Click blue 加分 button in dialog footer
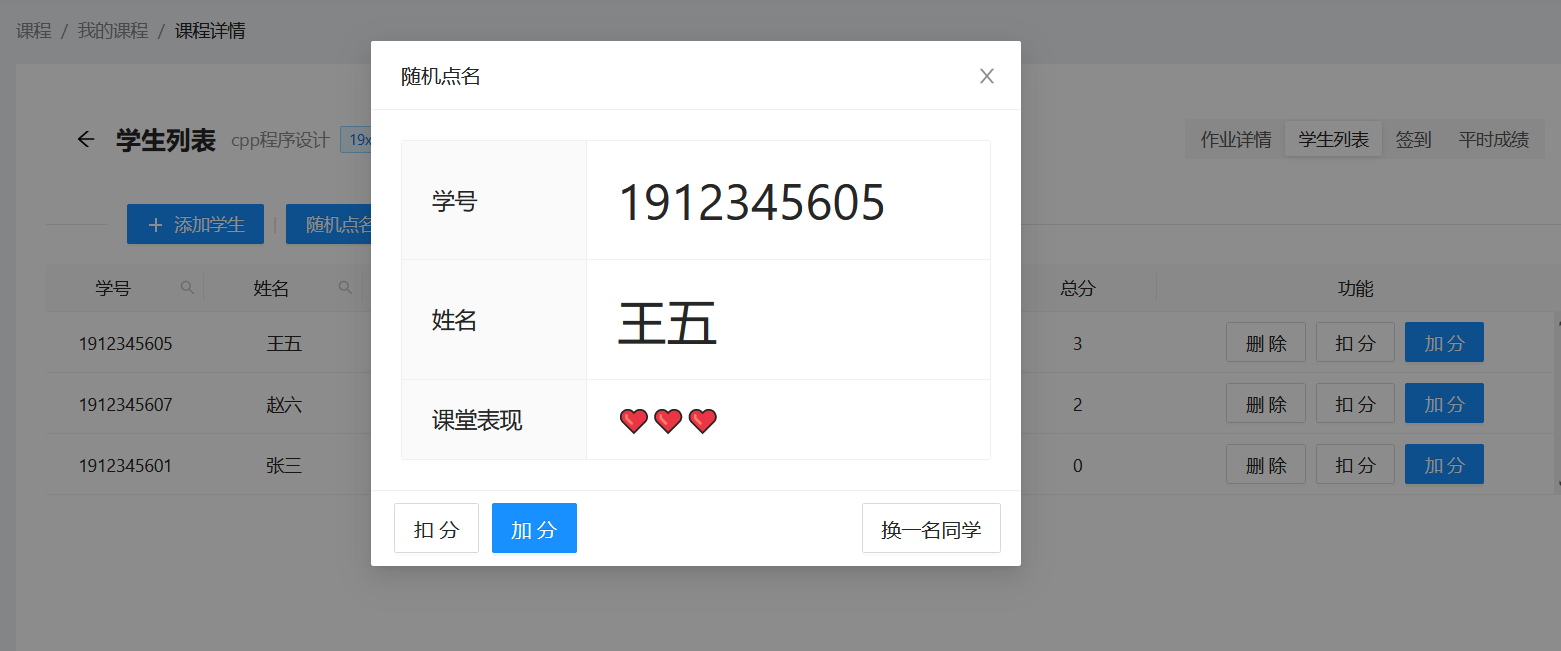This screenshot has width=1561, height=651. tap(534, 528)
